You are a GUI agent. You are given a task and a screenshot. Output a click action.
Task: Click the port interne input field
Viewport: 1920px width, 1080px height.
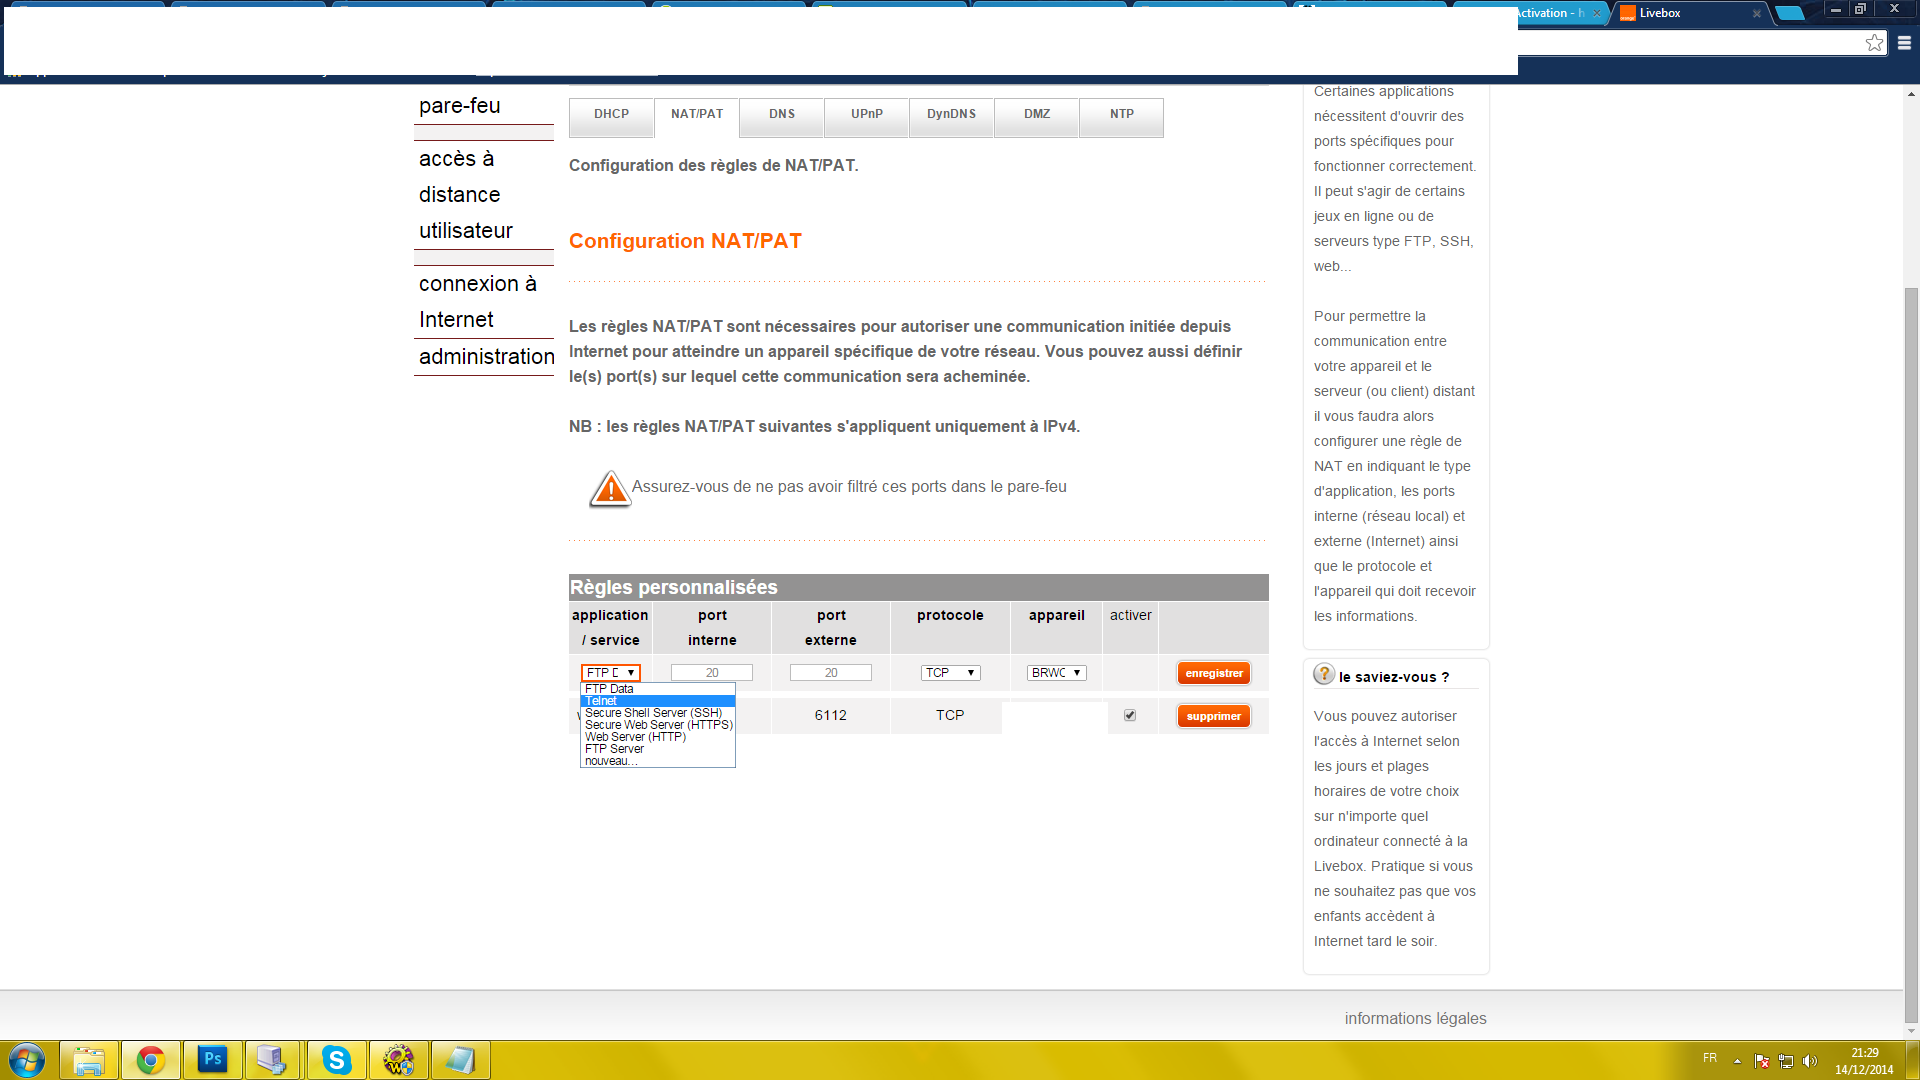tap(712, 673)
